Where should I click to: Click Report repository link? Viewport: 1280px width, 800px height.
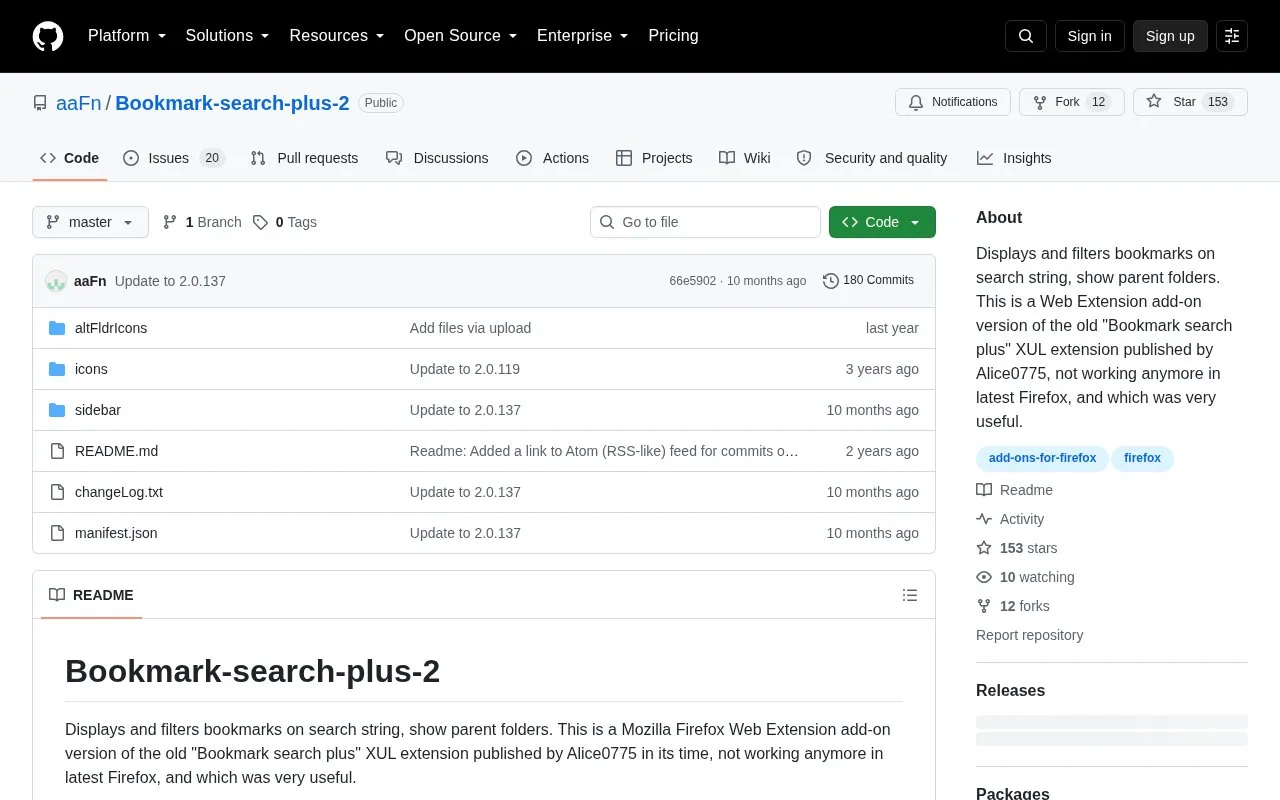pyautogui.click(x=1029, y=635)
